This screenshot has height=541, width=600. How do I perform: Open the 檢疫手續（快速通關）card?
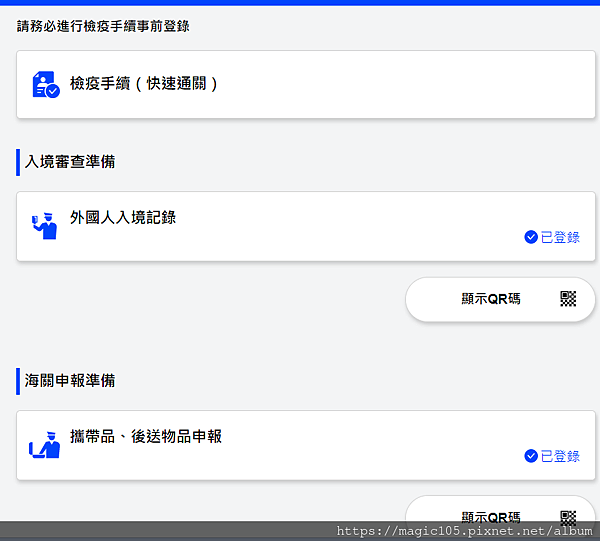(x=305, y=84)
